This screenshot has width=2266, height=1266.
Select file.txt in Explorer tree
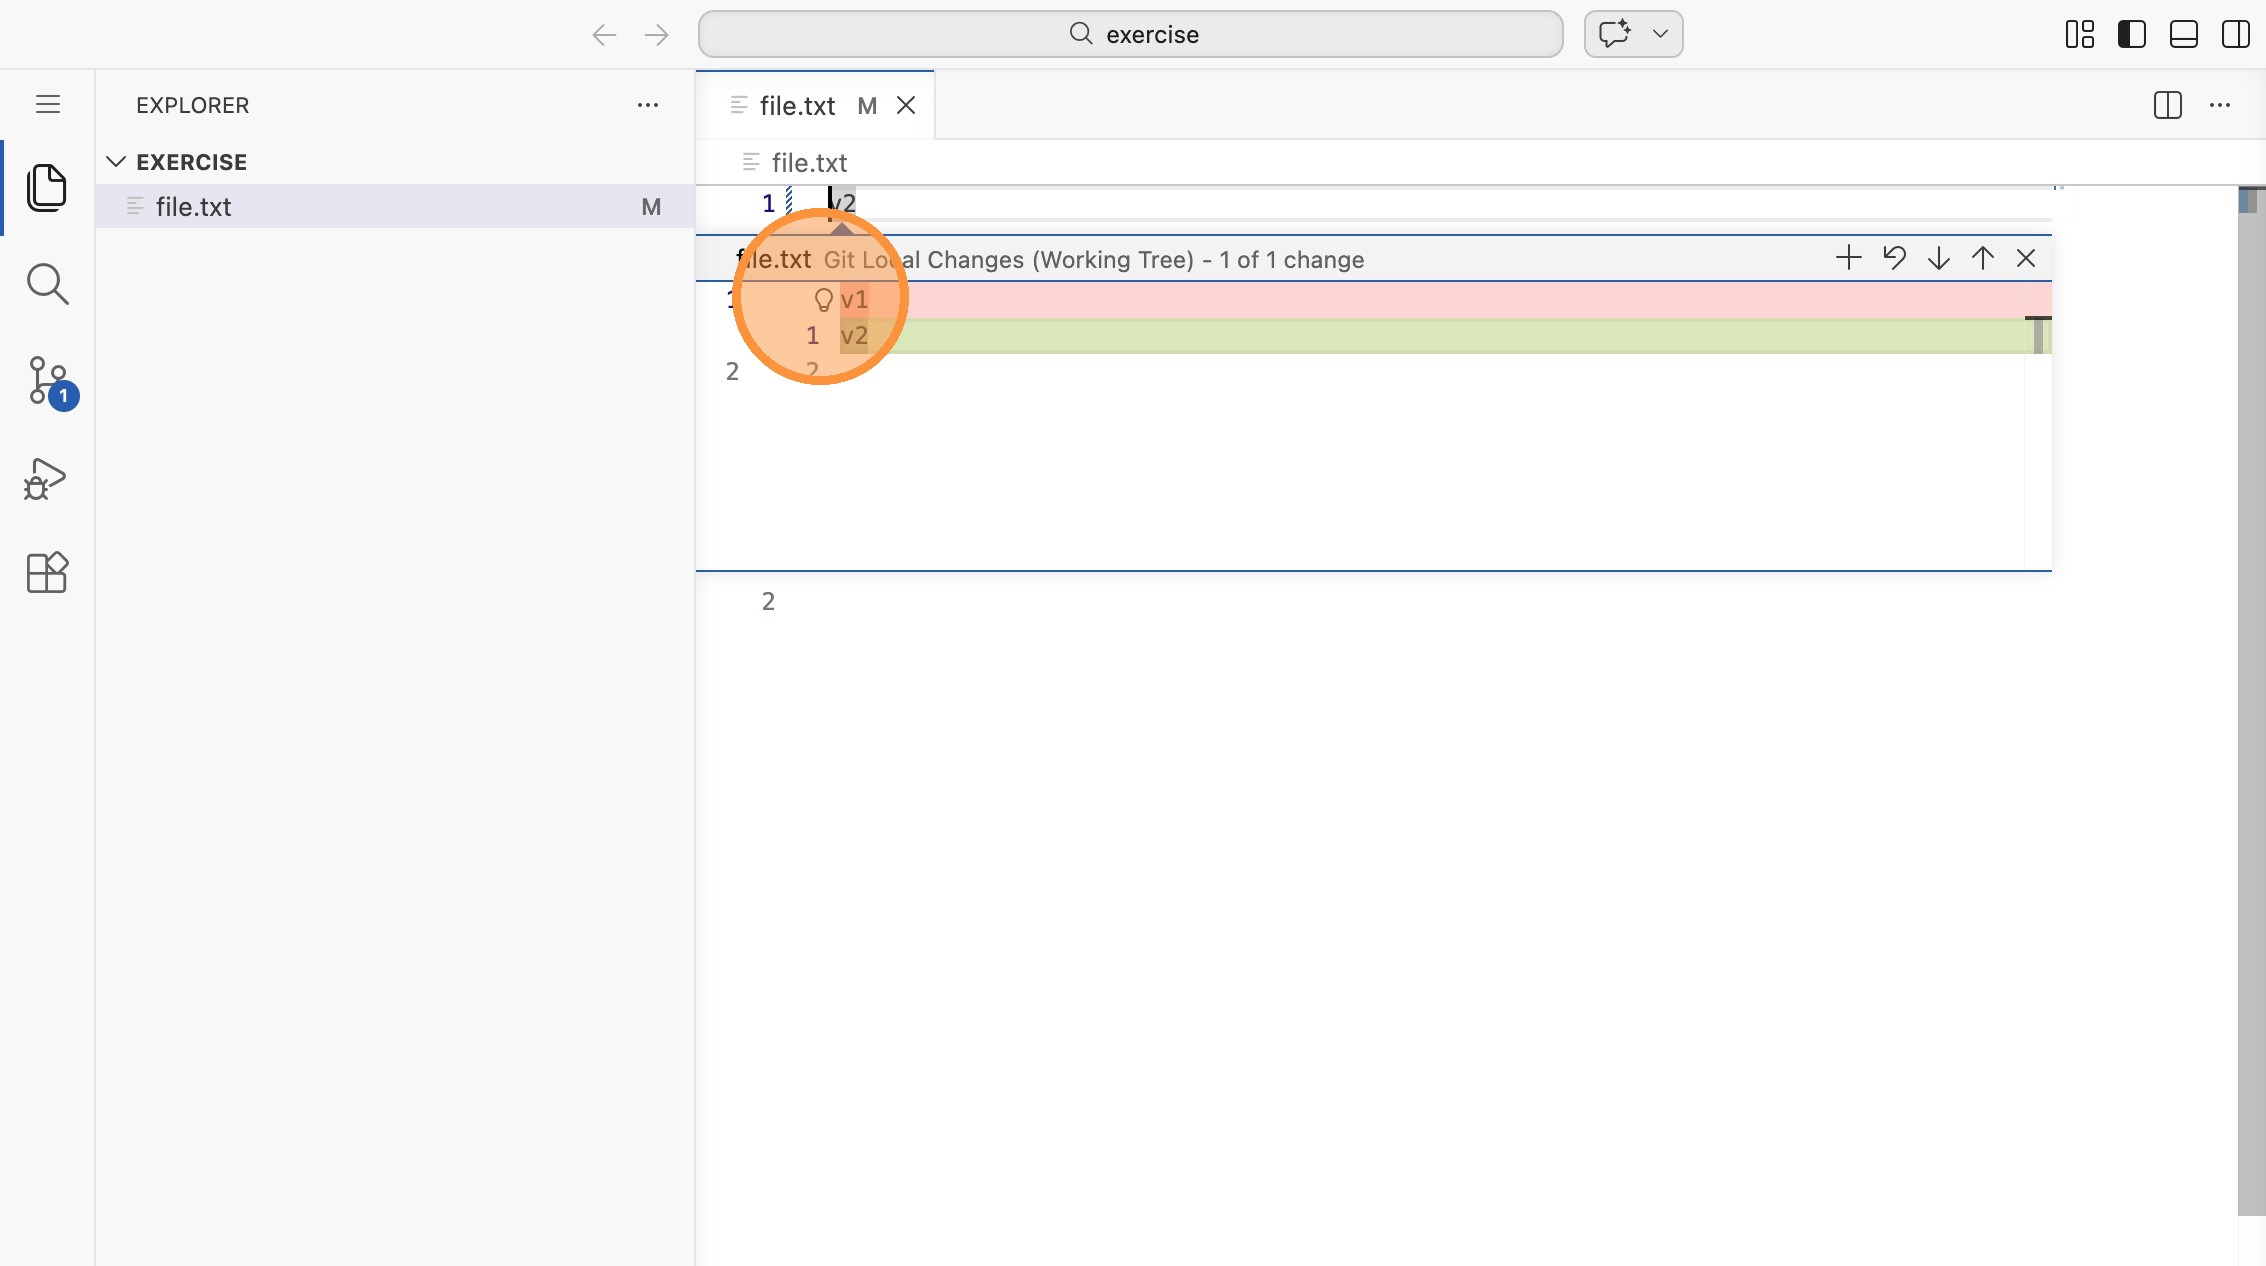pyautogui.click(x=194, y=206)
